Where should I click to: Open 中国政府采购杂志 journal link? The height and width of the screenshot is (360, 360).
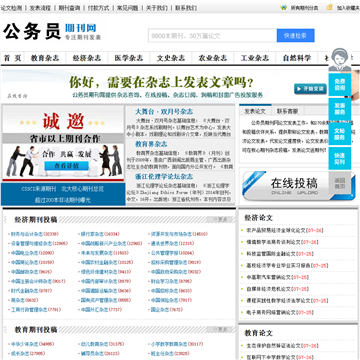coord(169,272)
